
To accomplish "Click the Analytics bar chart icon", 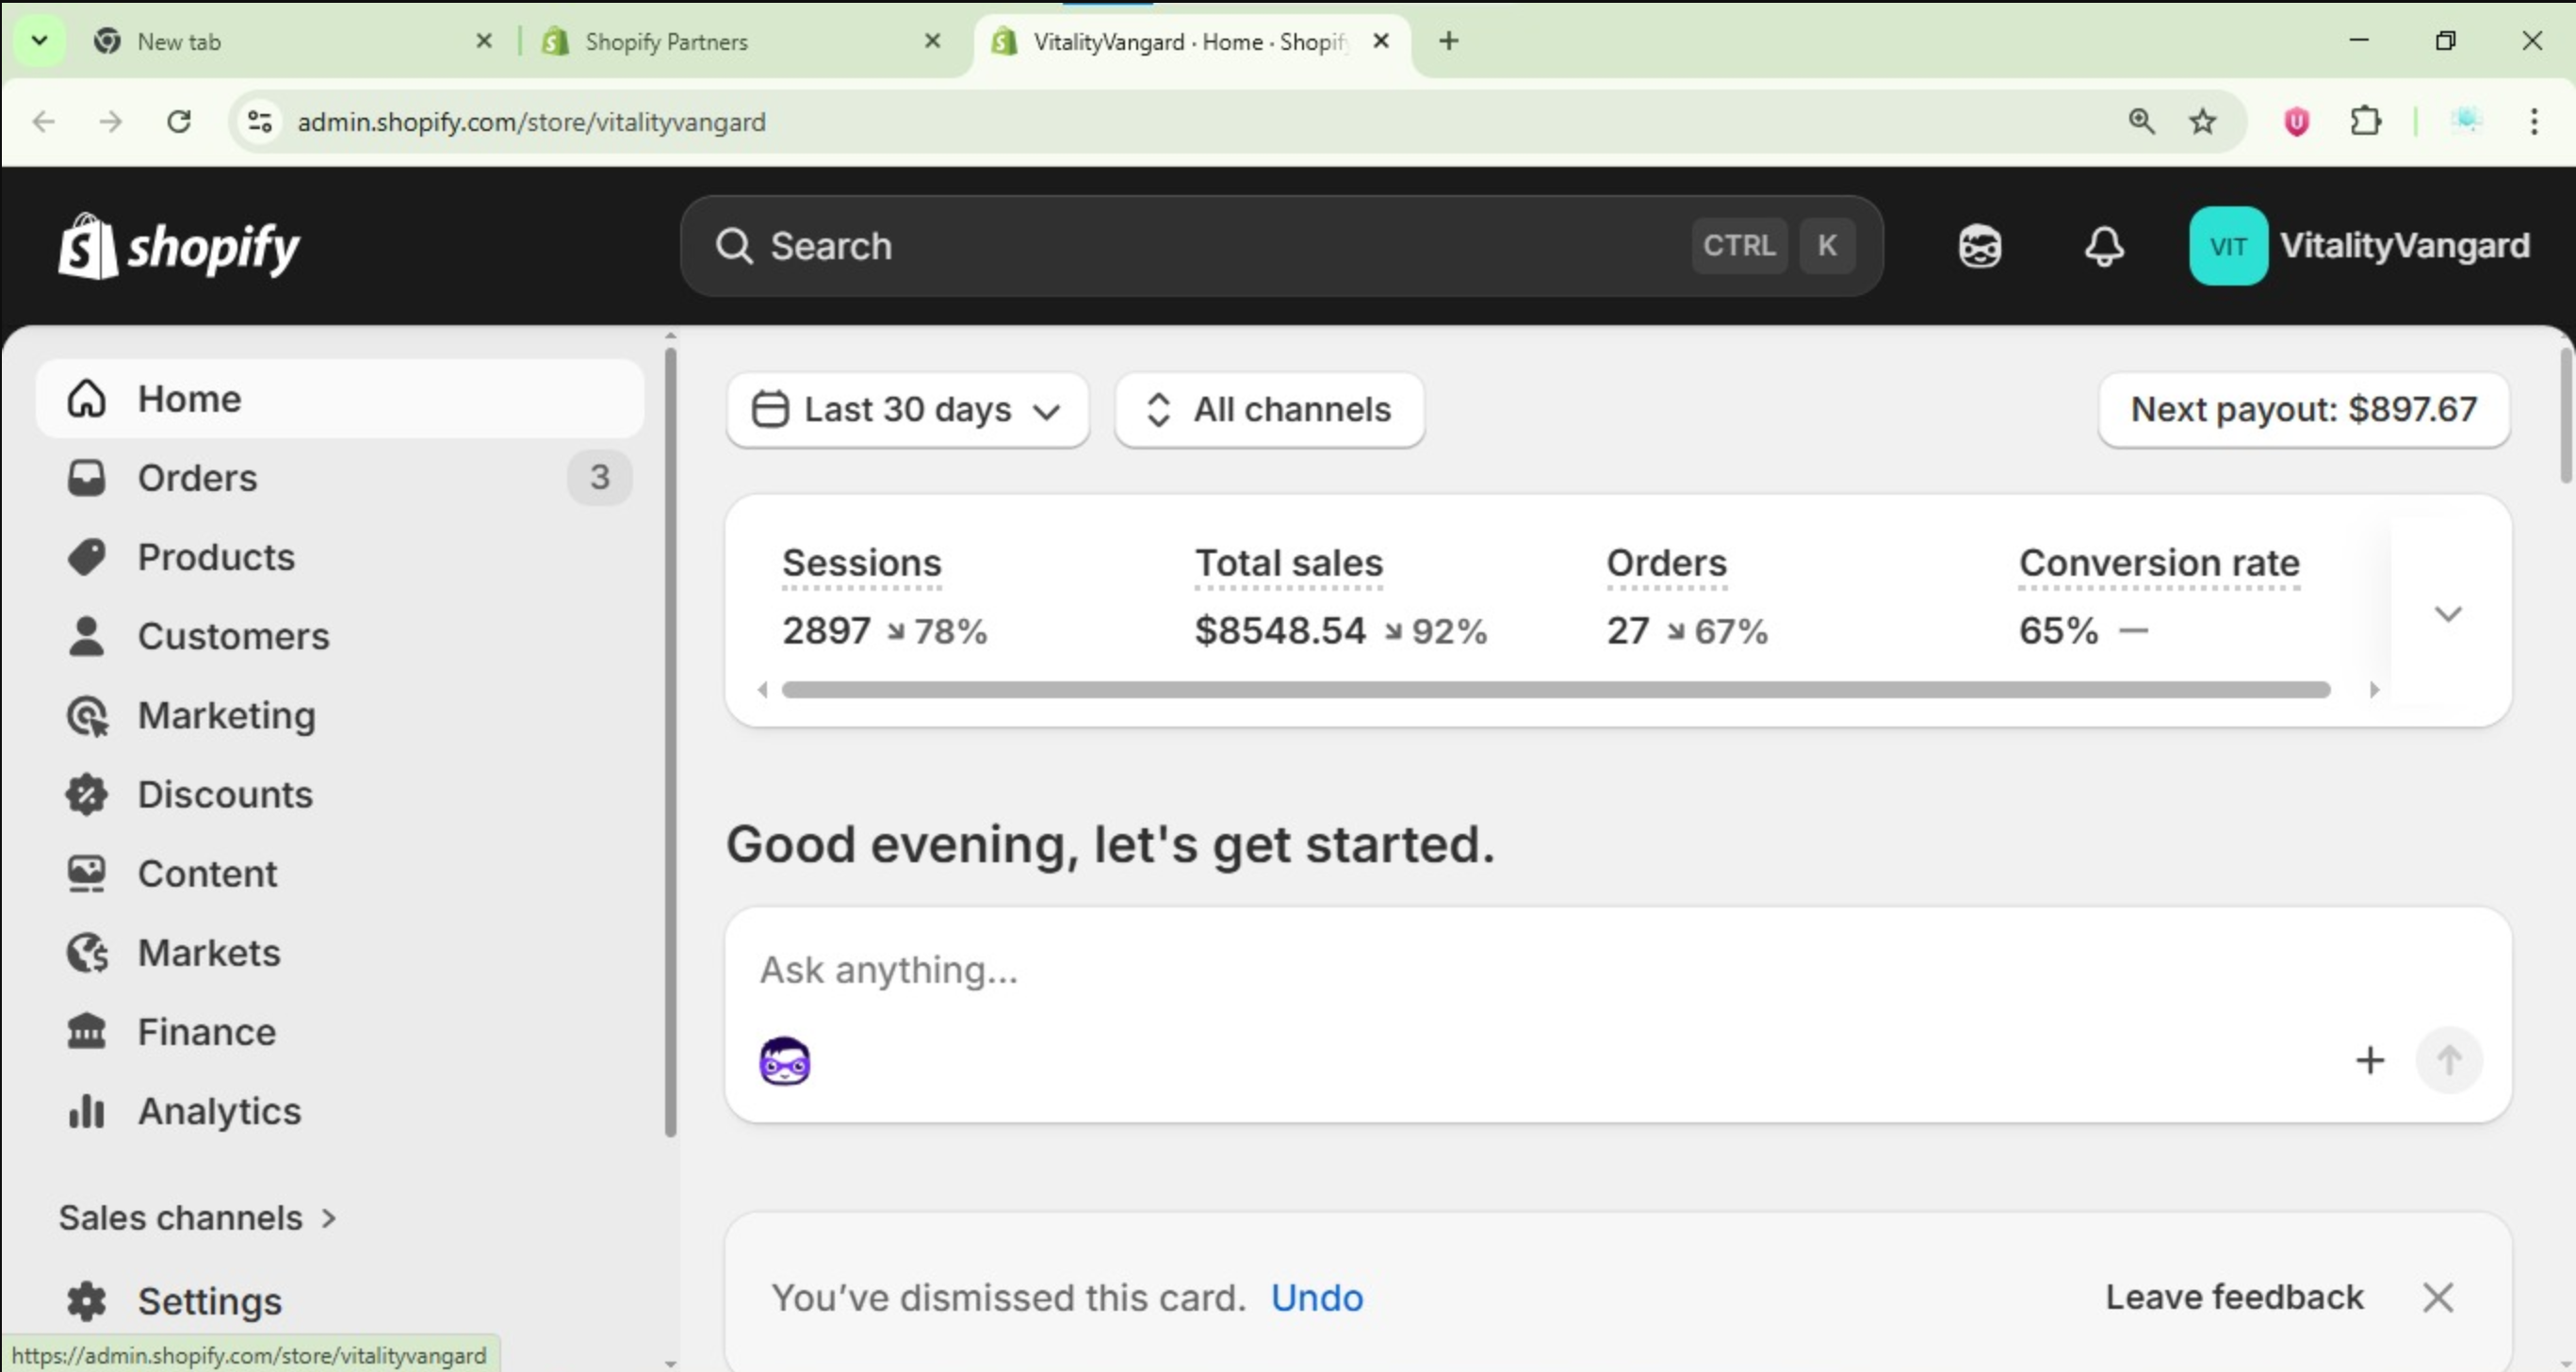I will (x=87, y=1110).
